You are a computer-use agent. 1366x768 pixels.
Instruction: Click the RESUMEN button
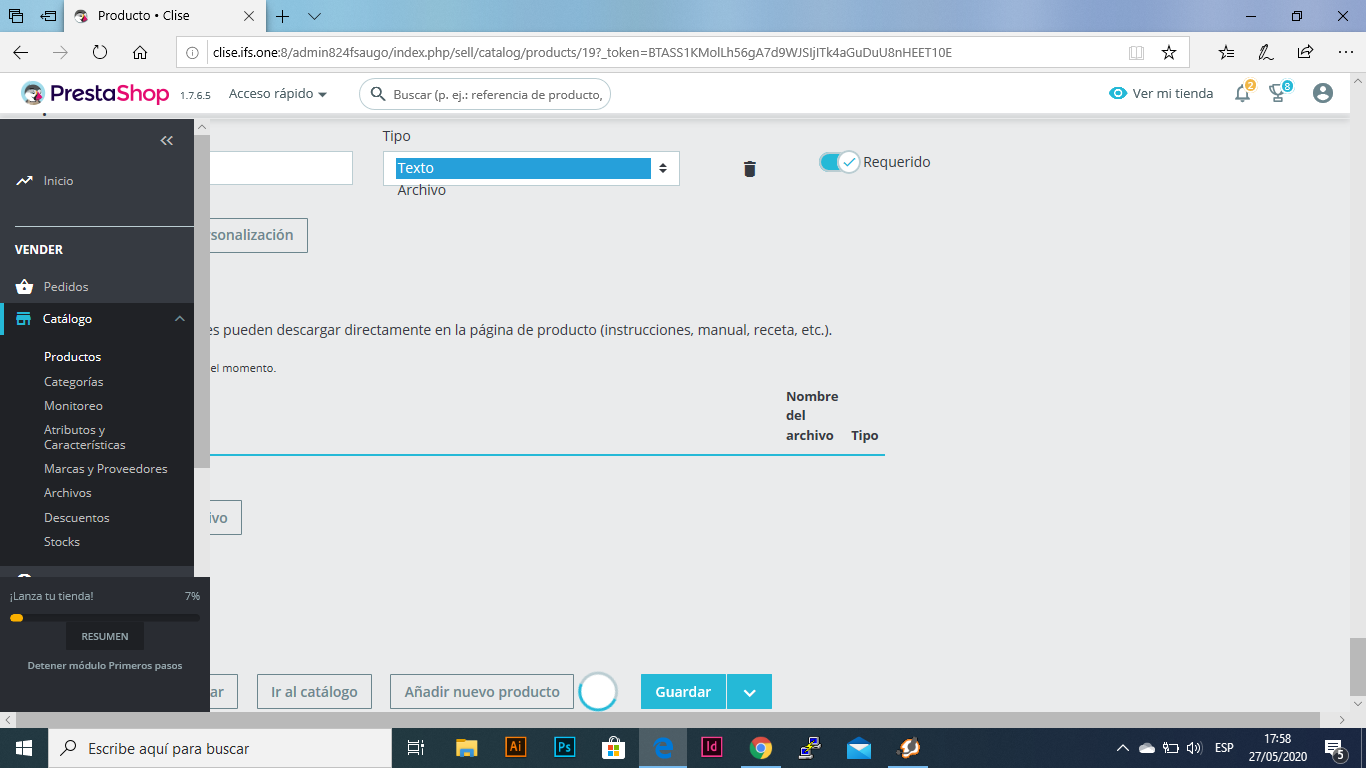105,636
